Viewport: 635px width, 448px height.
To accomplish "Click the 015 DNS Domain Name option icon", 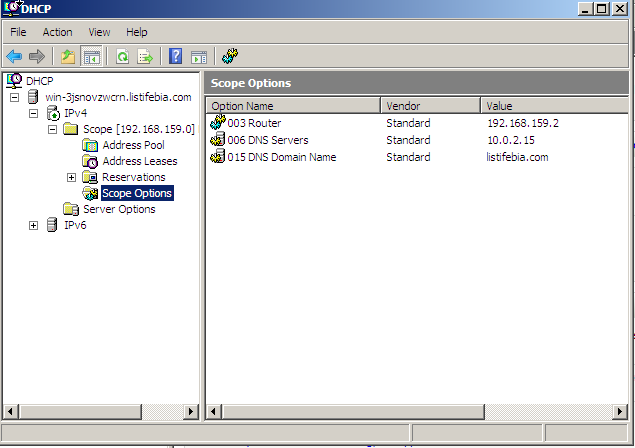I will (x=217, y=156).
